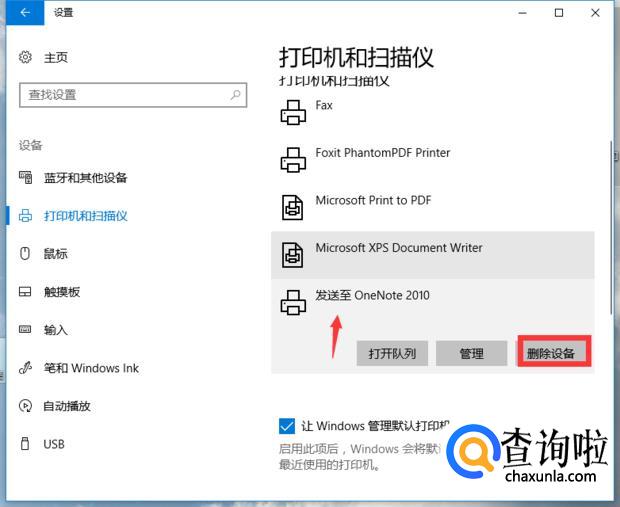This screenshot has height=507, width=620.
Task: Open the Pen and Windows Ink settings
Action: (x=90, y=368)
